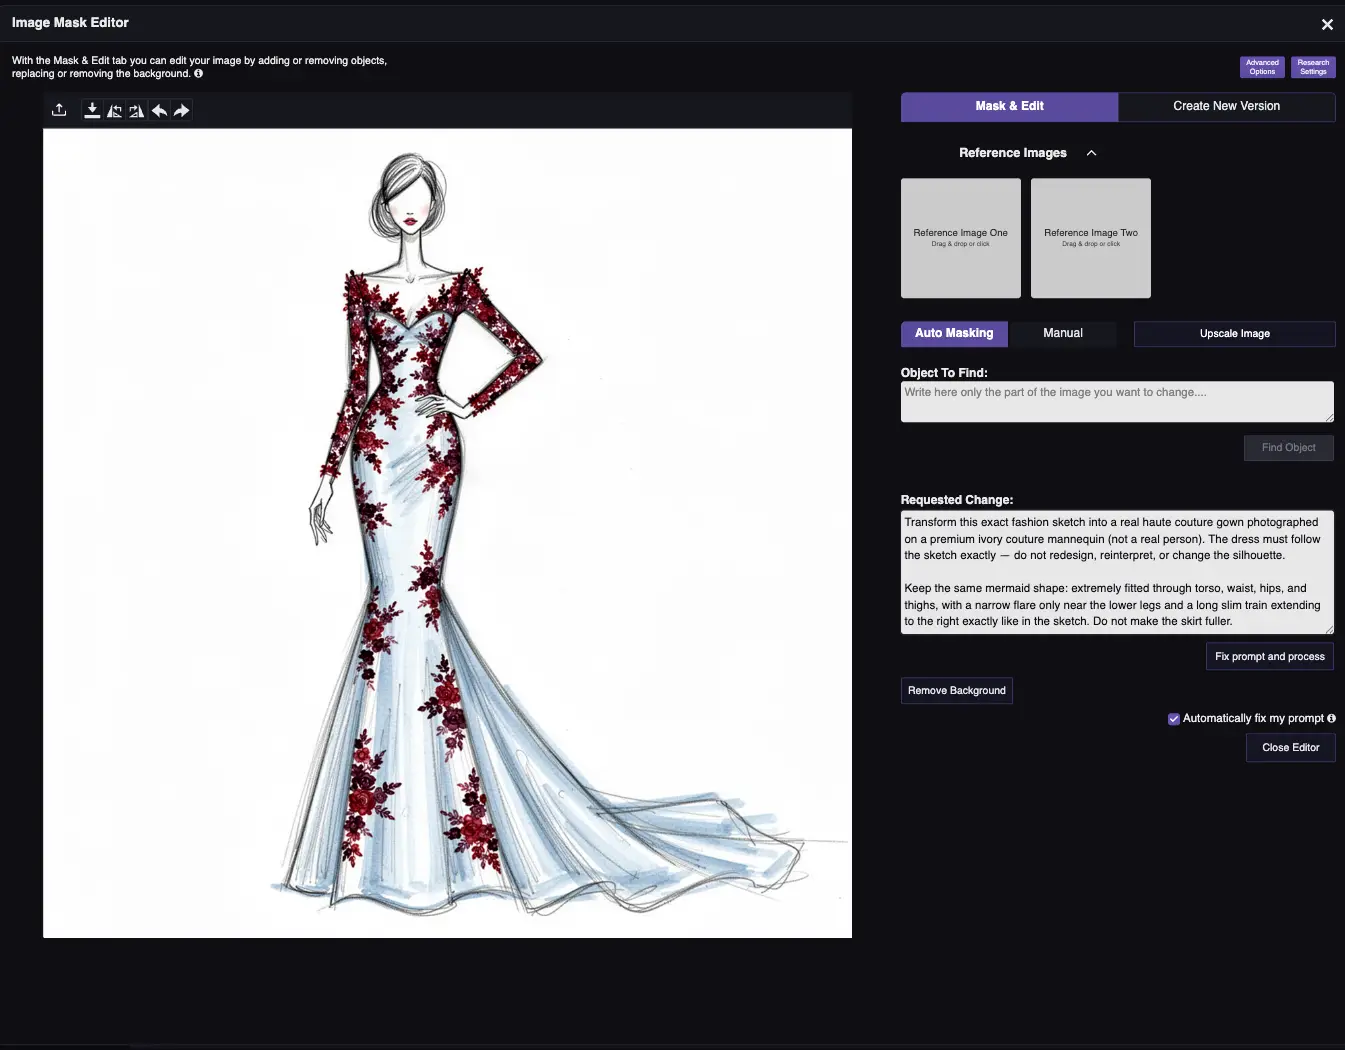Uncheck Automatically fix my prompt checkbox
This screenshot has width=1345, height=1050.
click(1174, 719)
